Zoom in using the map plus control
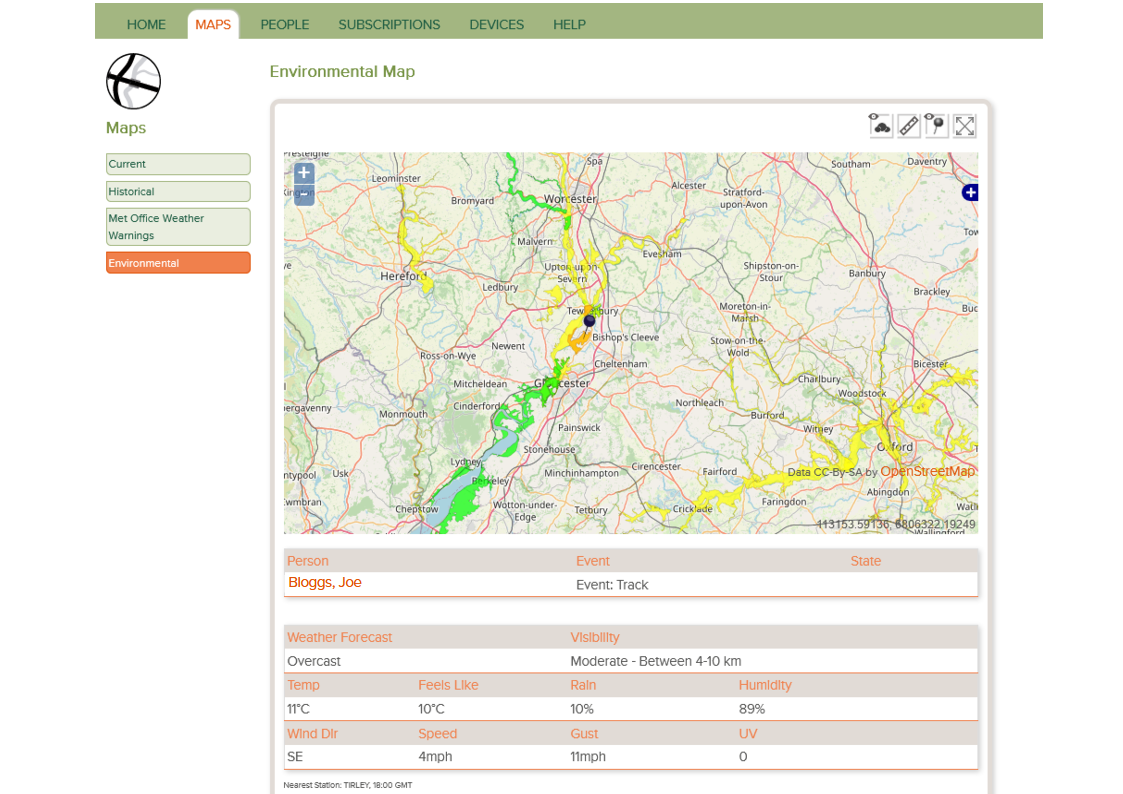Viewport: 1123px width, 794px height. (303, 173)
